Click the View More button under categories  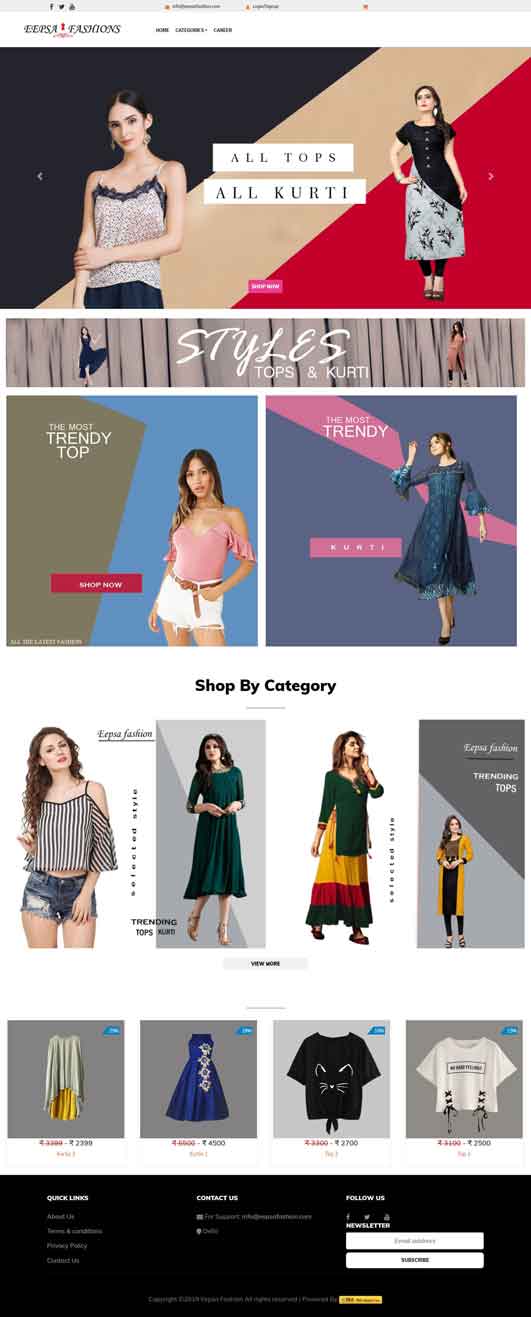click(x=265, y=964)
